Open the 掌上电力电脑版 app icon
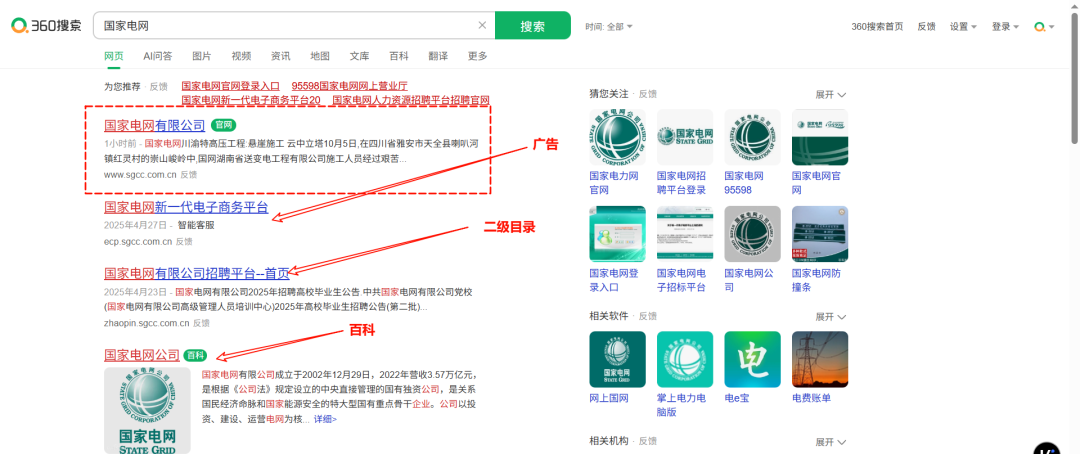This screenshot has height=454, width=1080. 685,359
